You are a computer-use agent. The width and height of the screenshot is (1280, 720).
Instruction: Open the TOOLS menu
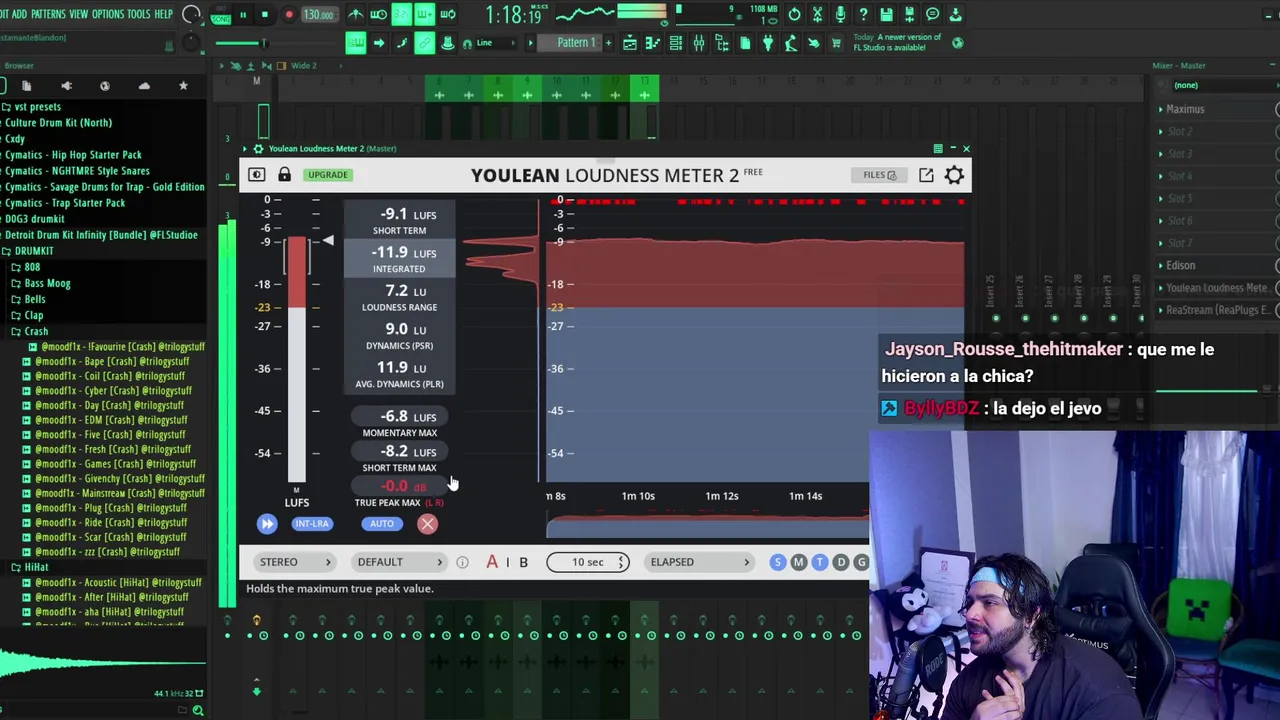click(x=138, y=14)
